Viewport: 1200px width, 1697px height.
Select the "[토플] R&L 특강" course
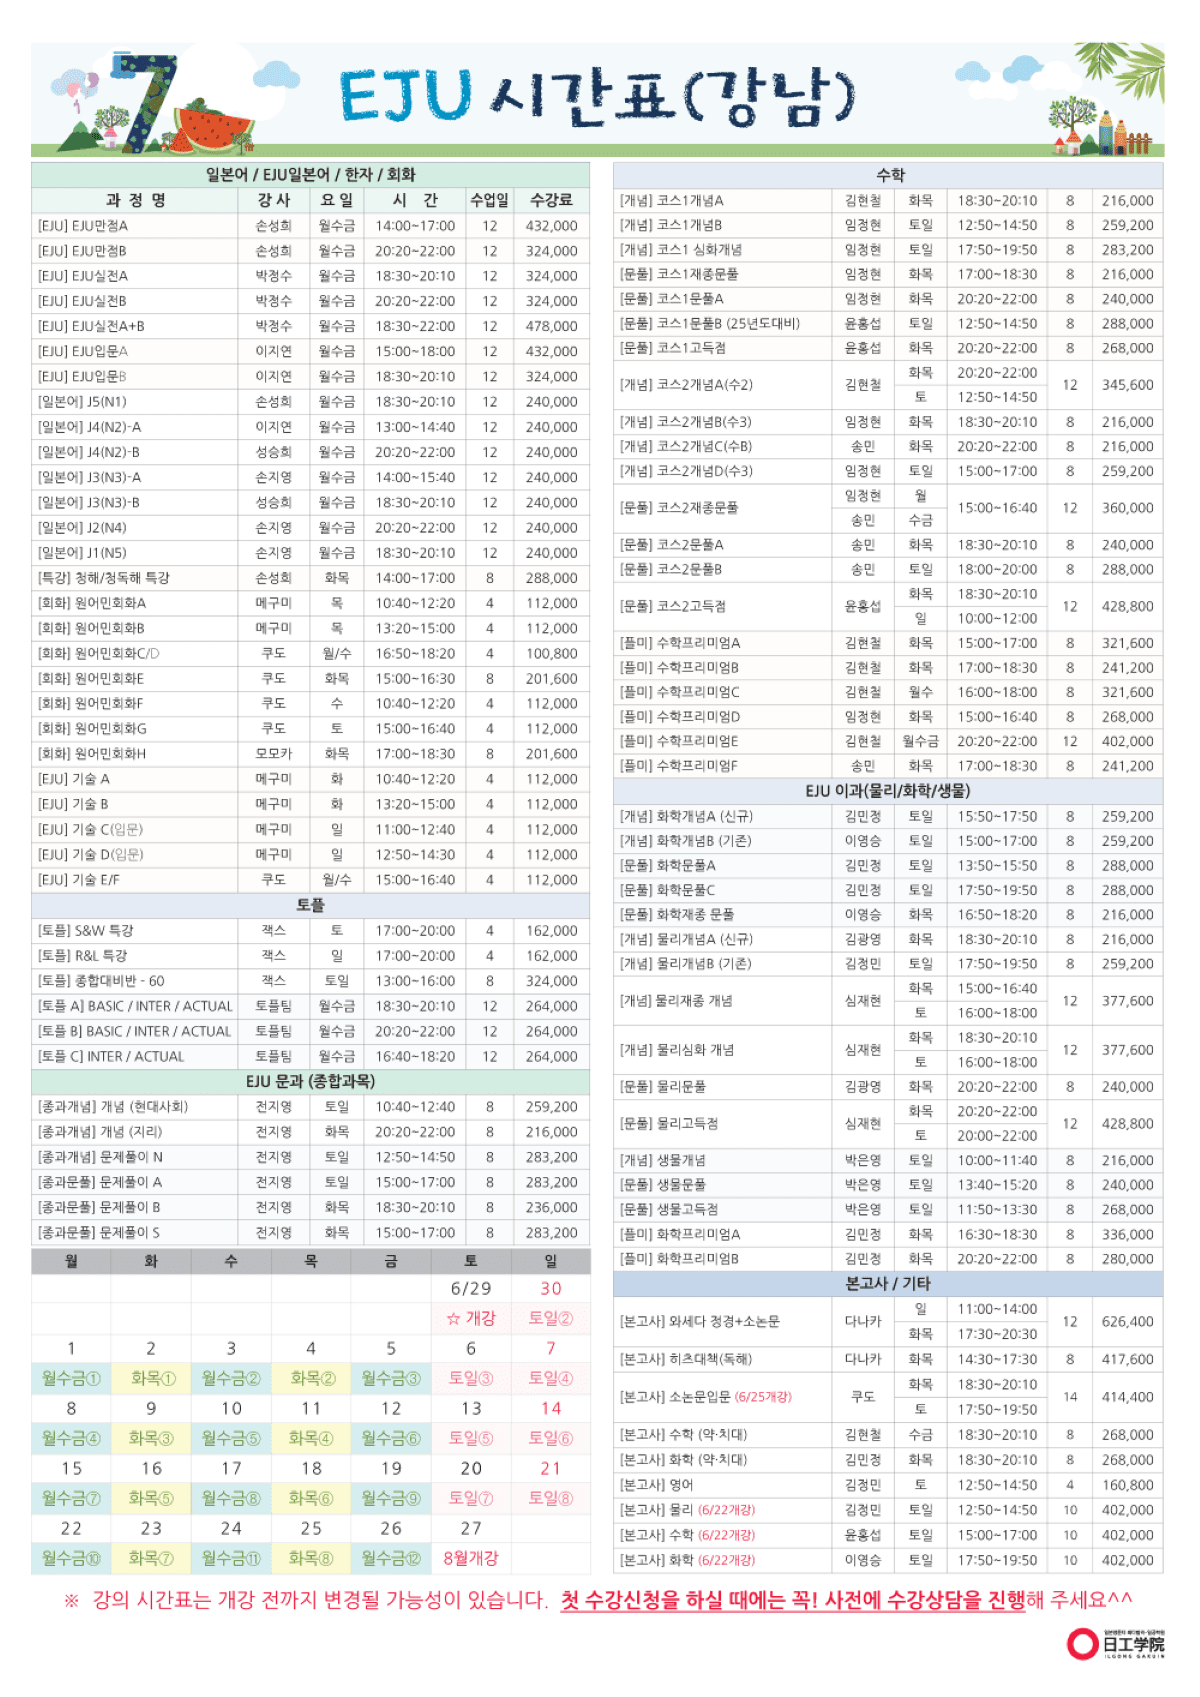82,956
